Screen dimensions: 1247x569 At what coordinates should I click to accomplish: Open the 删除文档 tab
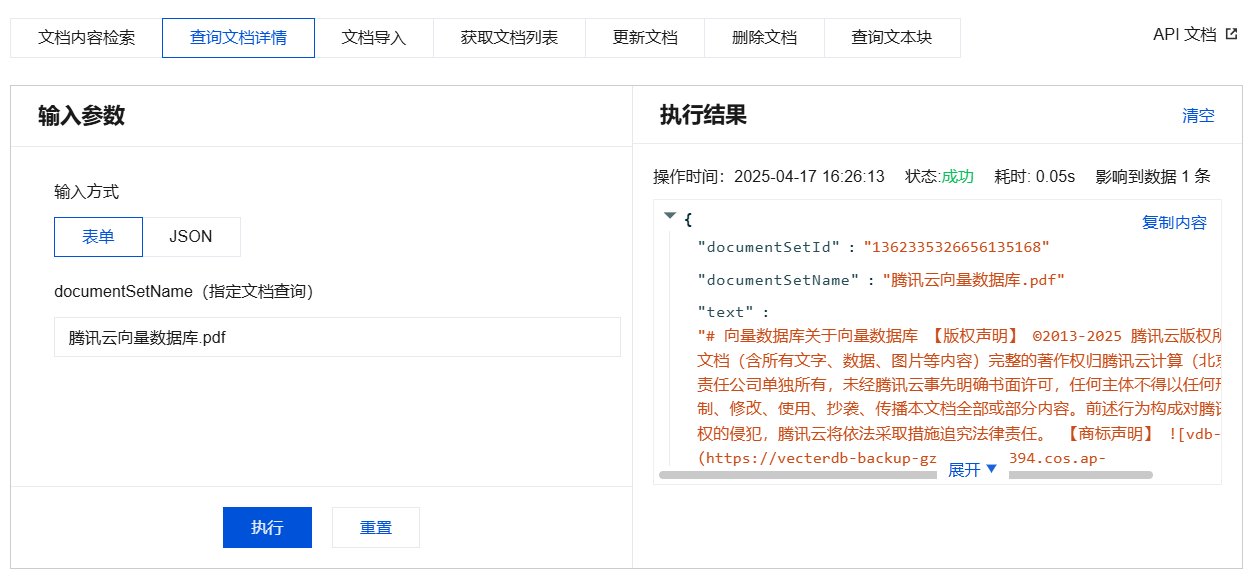pos(764,38)
